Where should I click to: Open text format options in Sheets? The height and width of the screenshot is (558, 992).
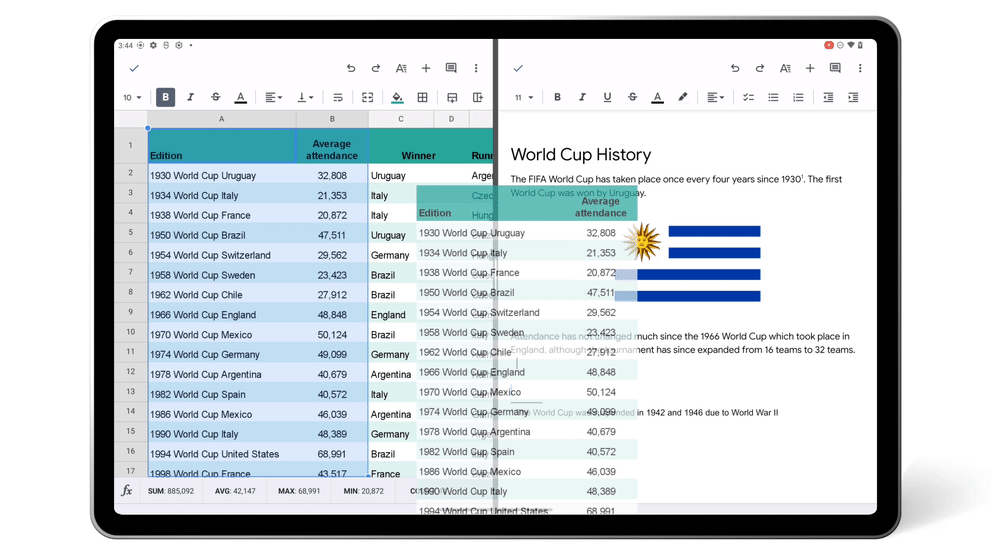click(401, 68)
